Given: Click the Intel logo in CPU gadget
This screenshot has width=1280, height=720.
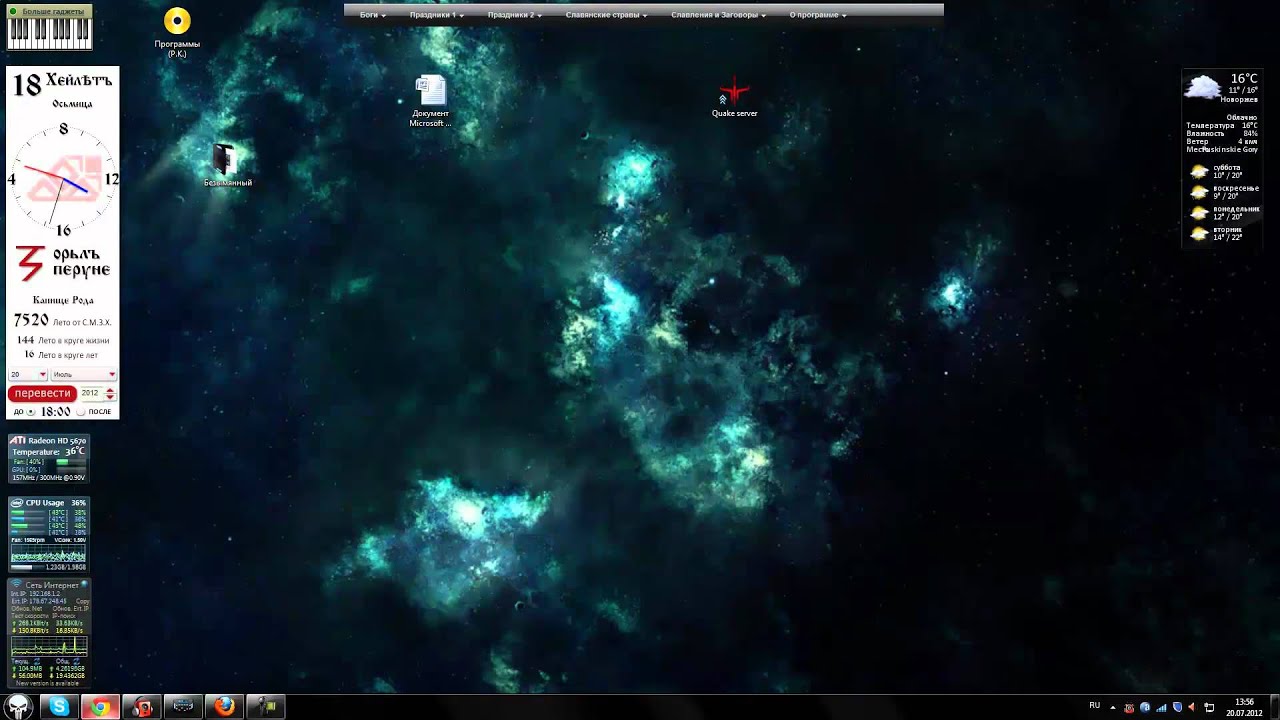Looking at the screenshot, I should (17, 503).
